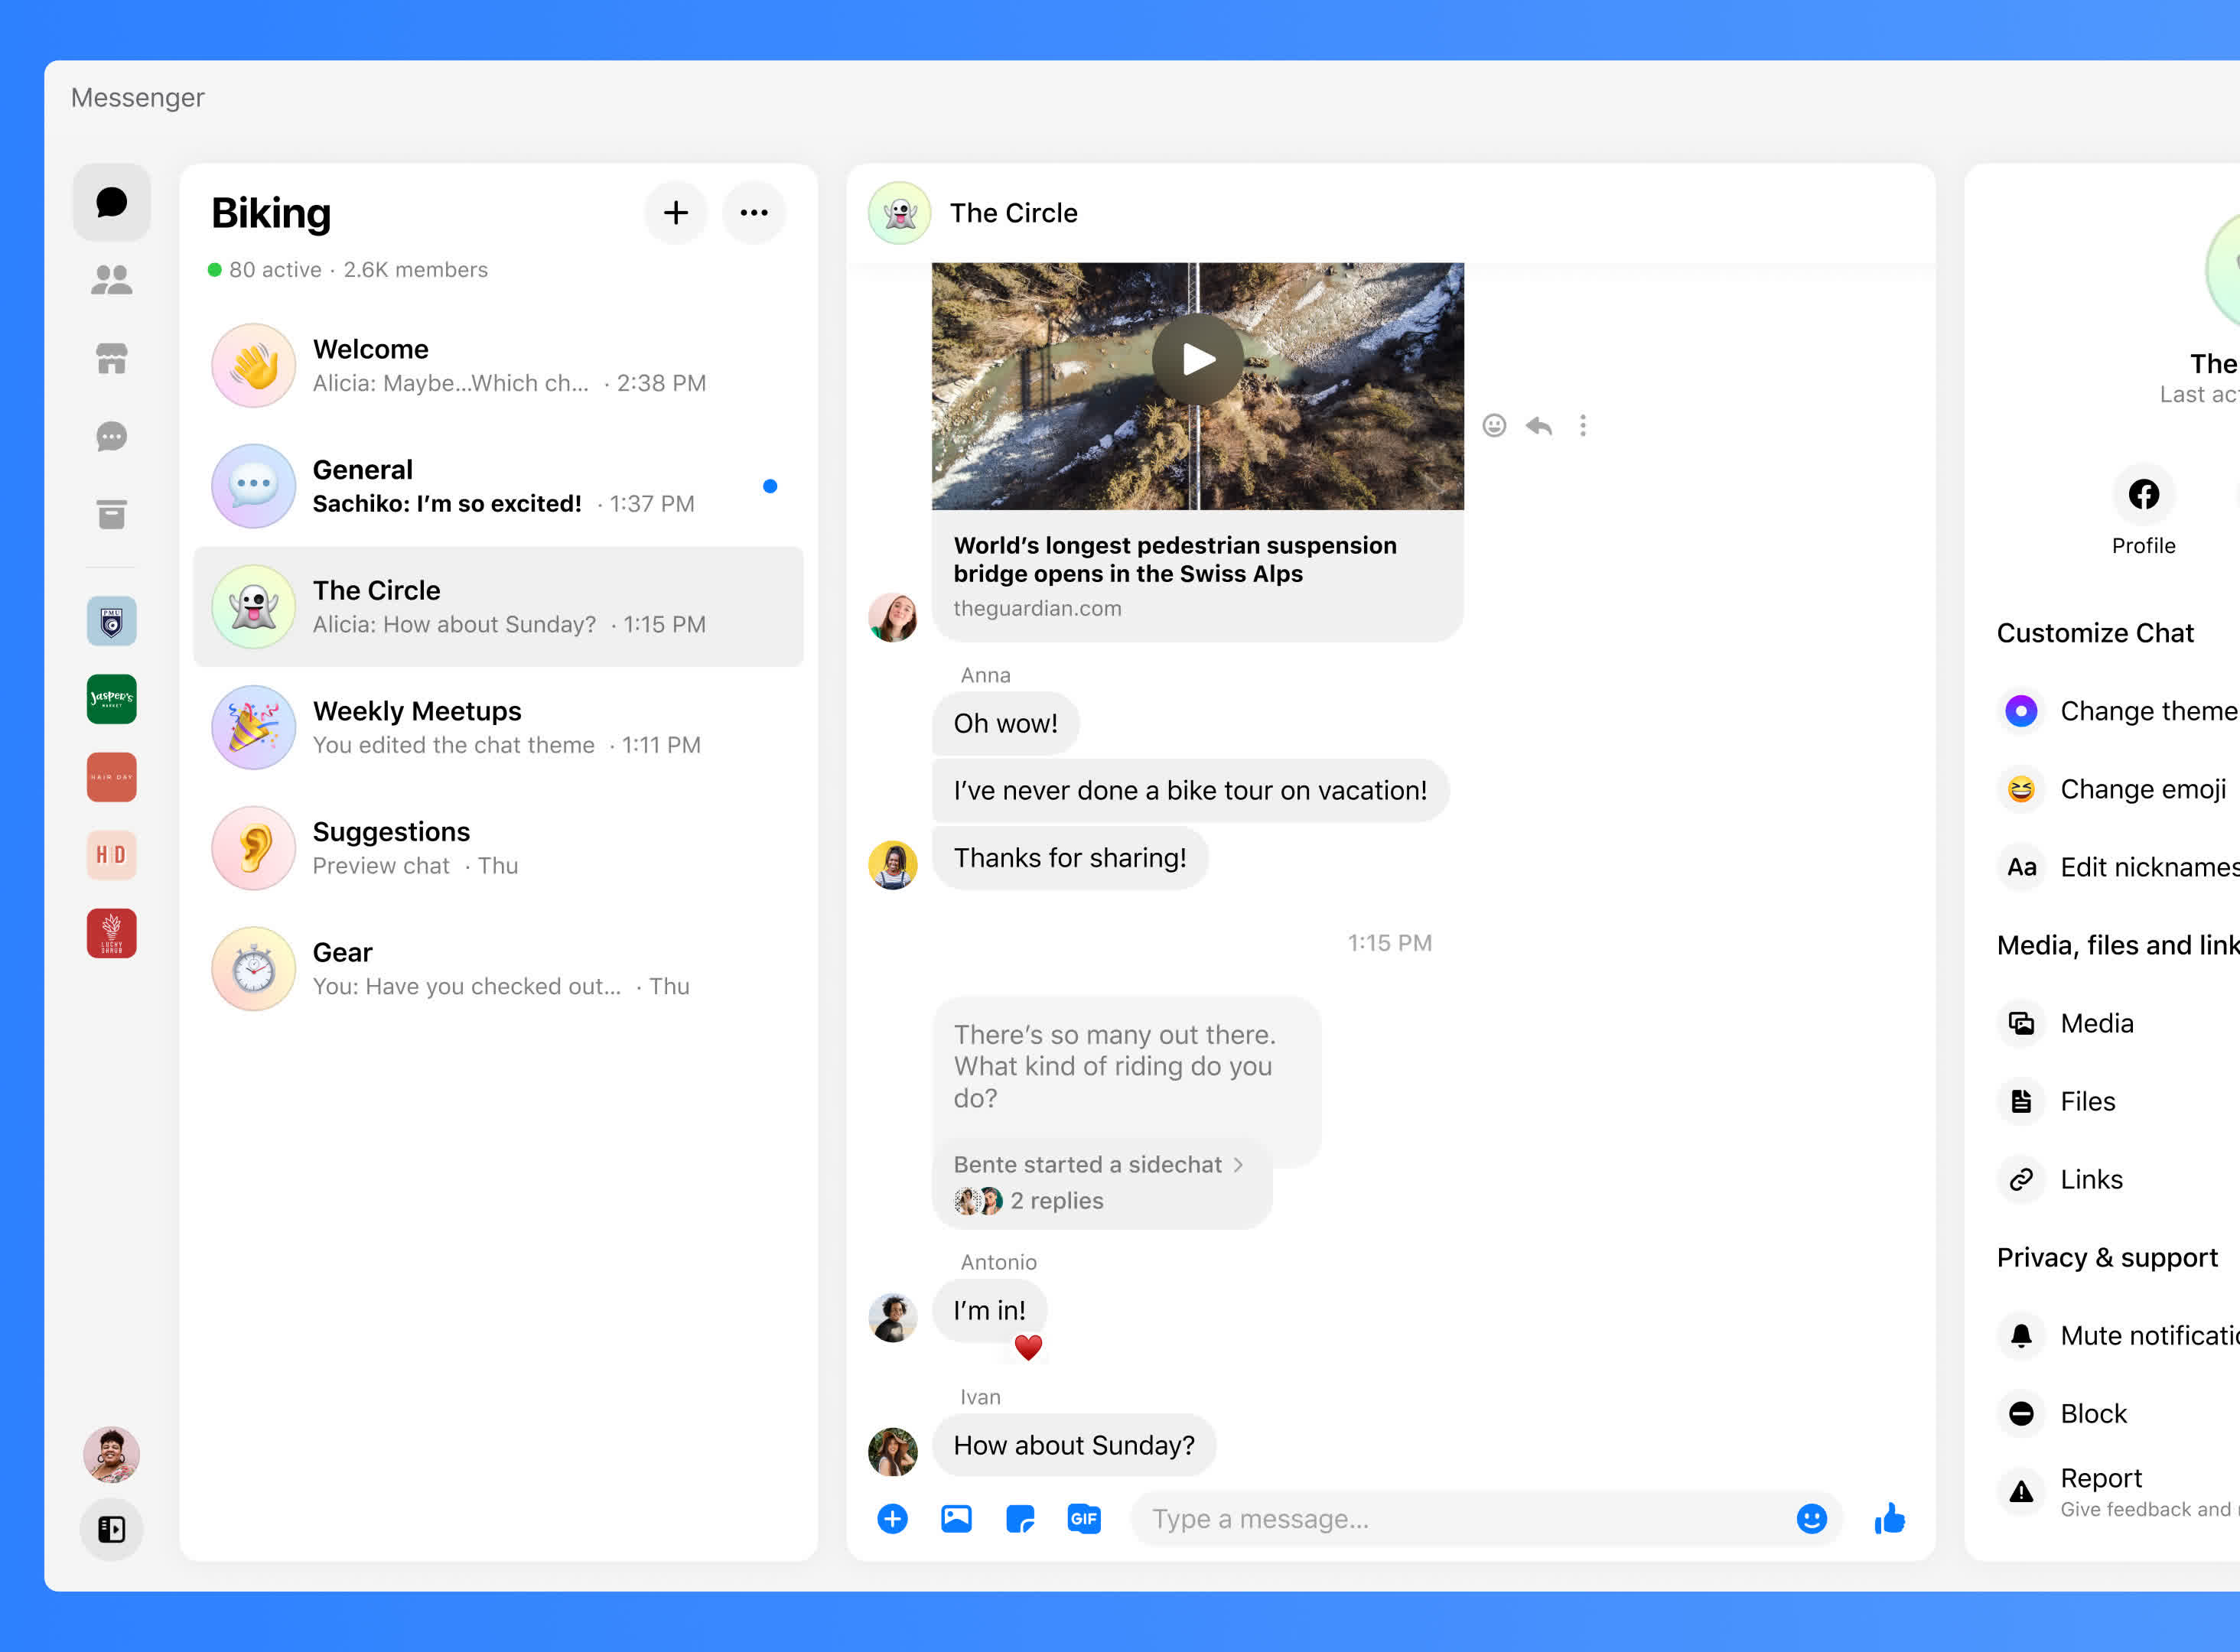Open the Guardian article headline link
2240x1652 pixels.
tap(1175, 559)
